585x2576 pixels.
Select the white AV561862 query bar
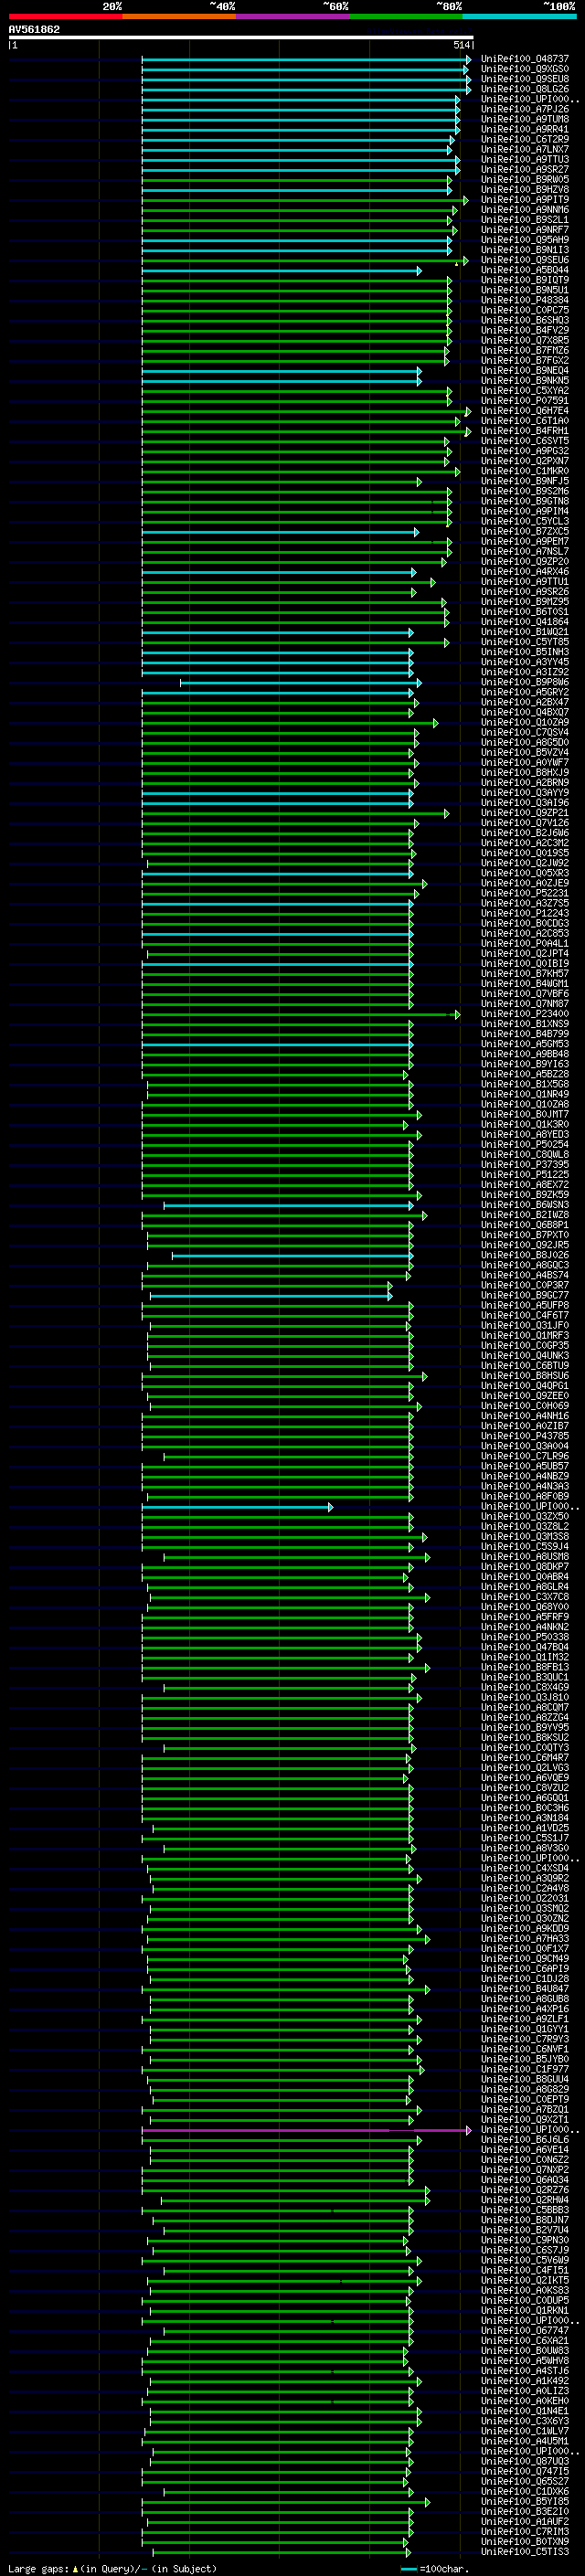(241, 38)
